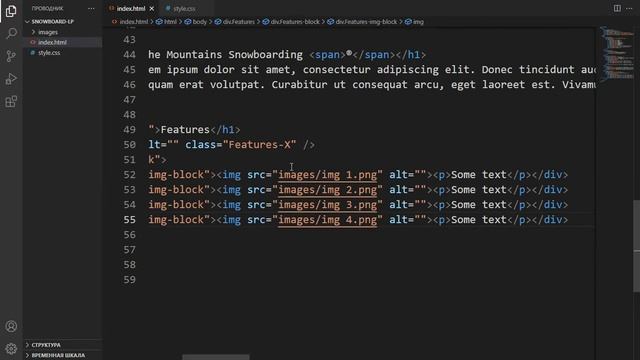Viewport: 640px width, 360px height.
Task: Click the "Features-X" class value
Action: coord(260,145)
